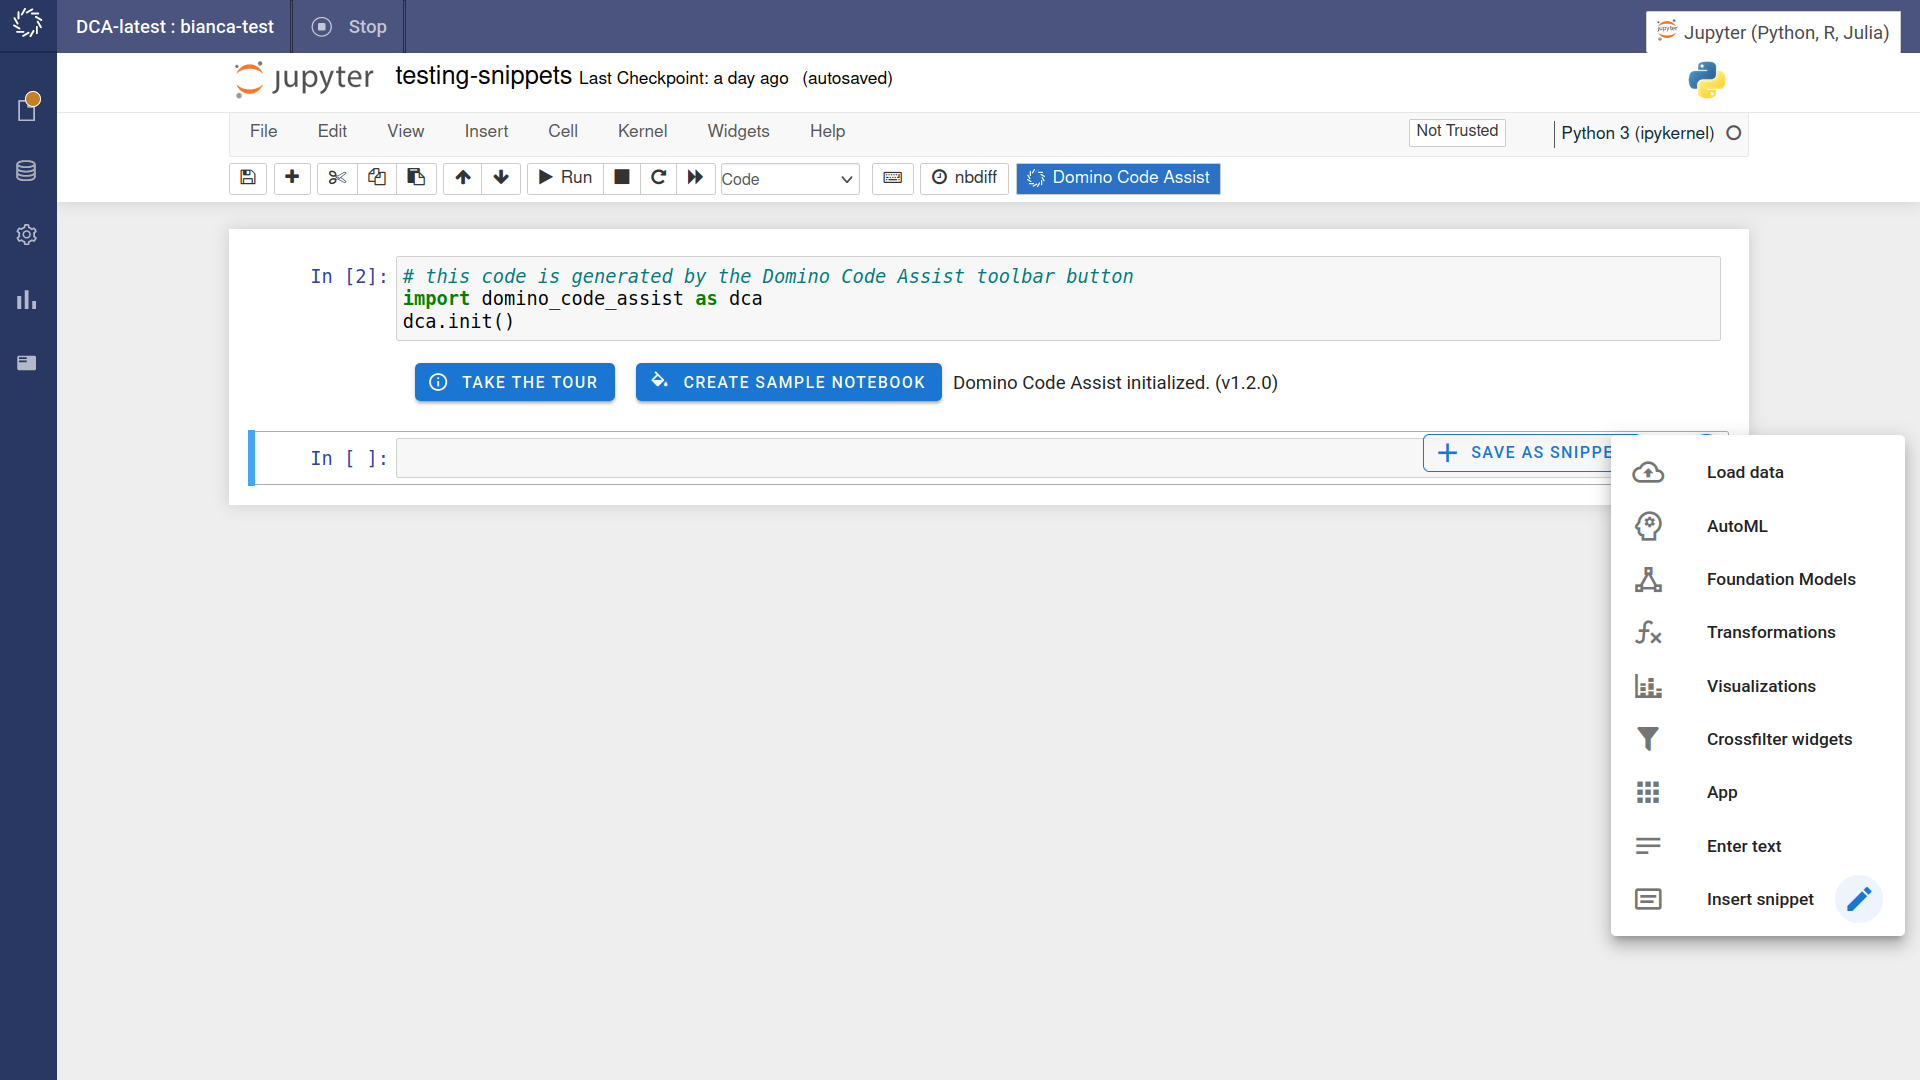Click the Domino logo icon
Image resolution: width=1920 pixels, height=1080 pixels.
coord(28,23)
